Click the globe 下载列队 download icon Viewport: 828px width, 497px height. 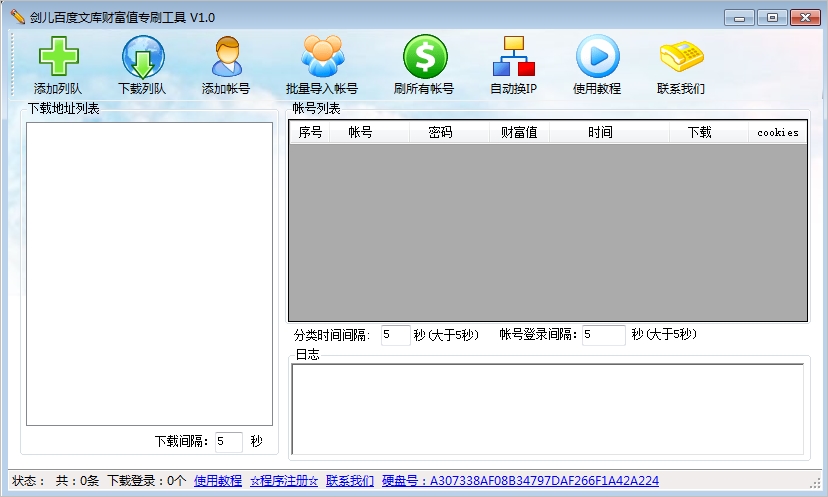(x=143, y=57)
